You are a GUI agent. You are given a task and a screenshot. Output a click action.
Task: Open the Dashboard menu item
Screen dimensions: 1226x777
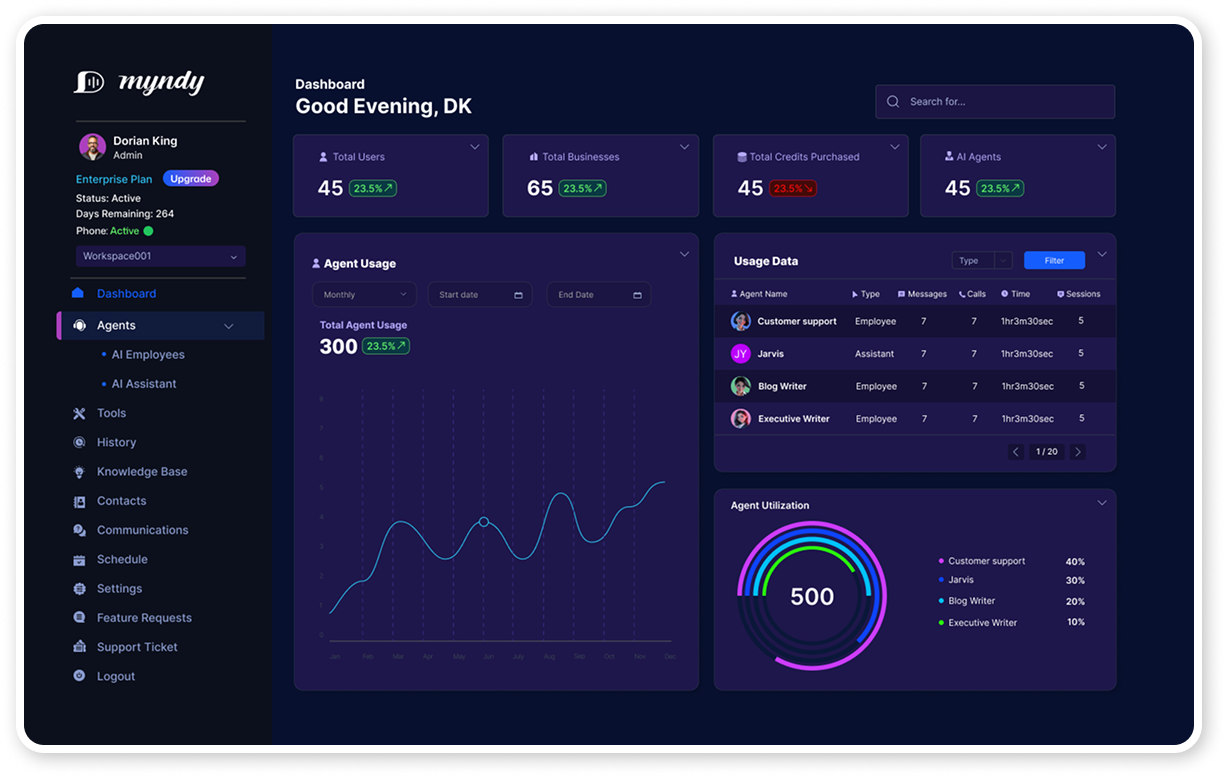coord(126,294)
